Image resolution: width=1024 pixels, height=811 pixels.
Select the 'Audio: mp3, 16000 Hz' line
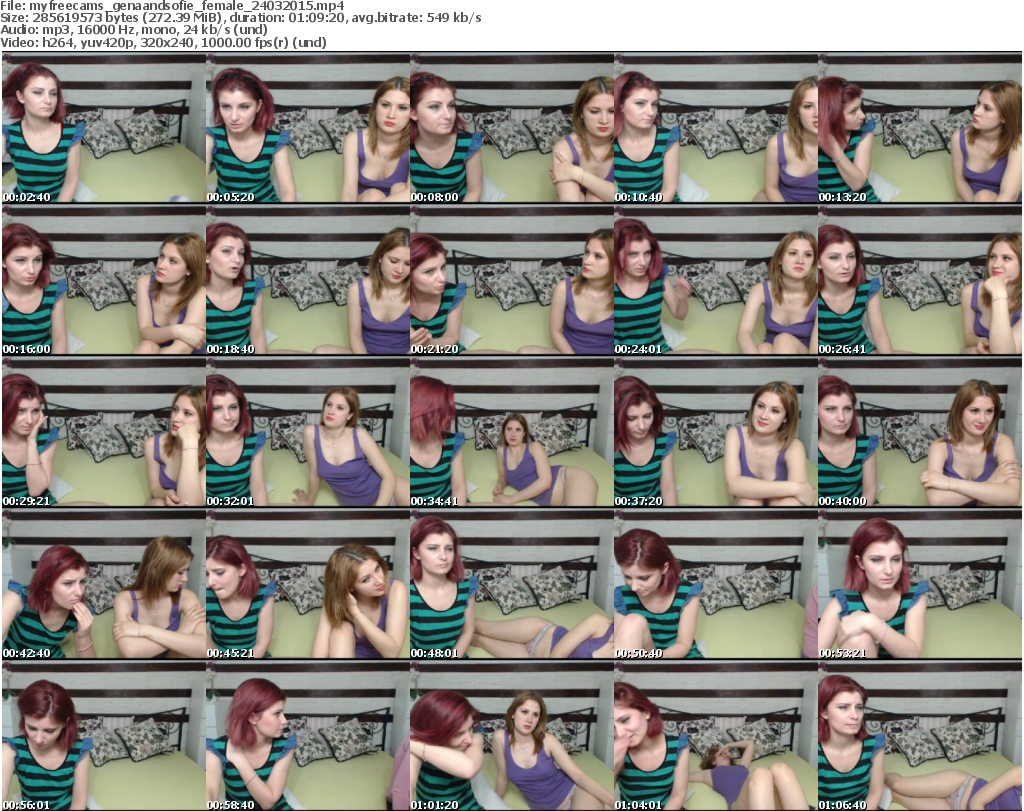[x=134, y=30]
